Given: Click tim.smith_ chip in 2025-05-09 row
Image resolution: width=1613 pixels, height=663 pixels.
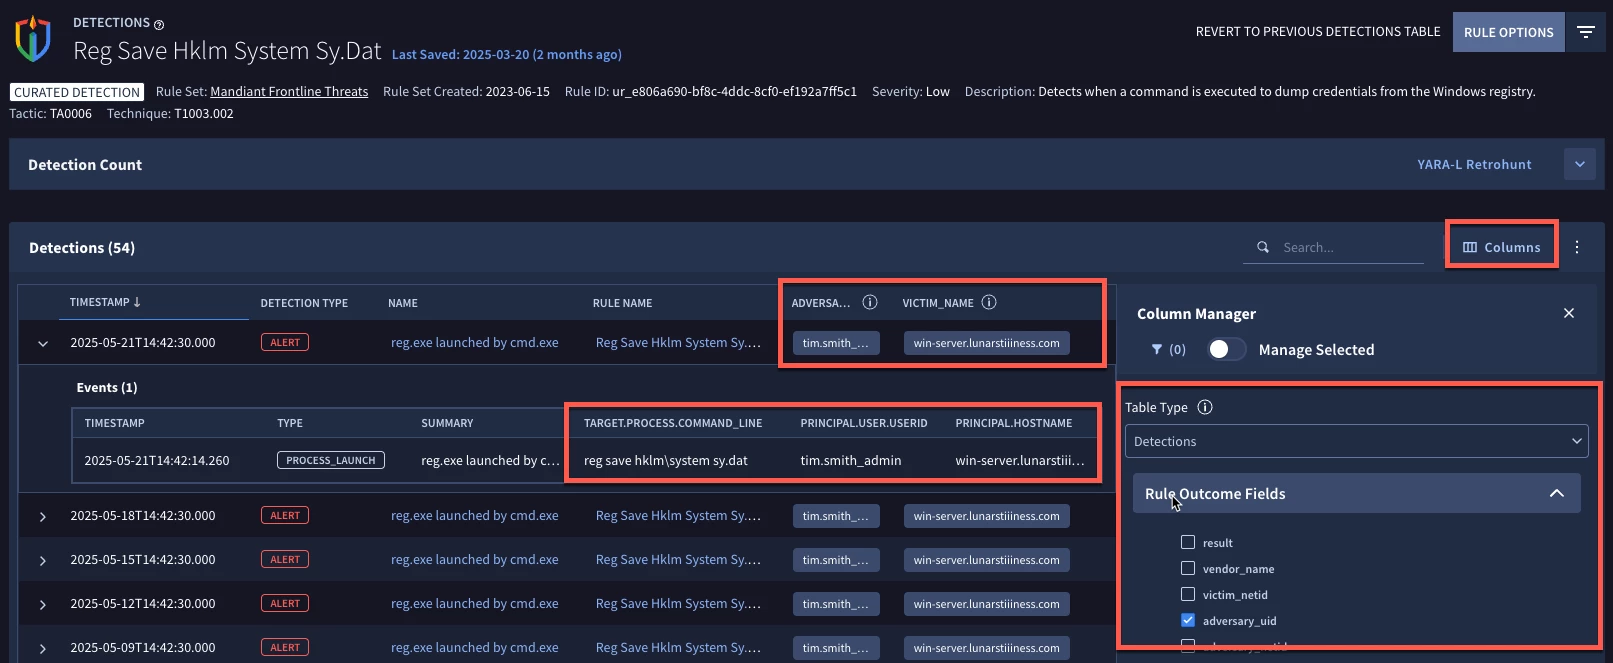Looking at the screenshot, I should [836, 648].
